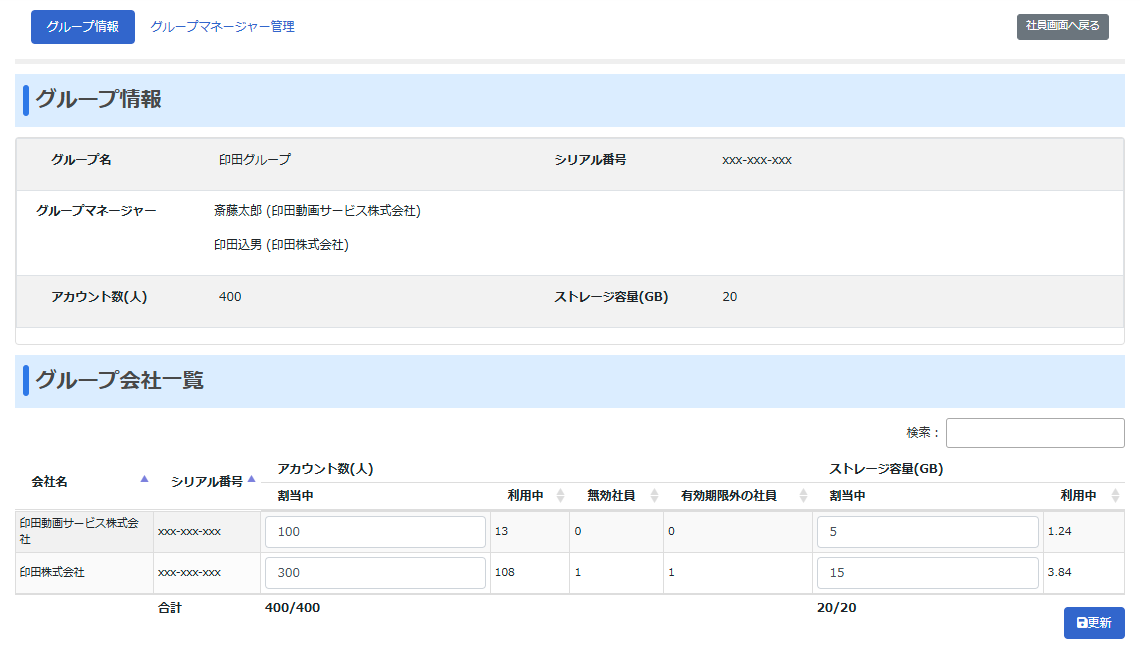
Task: Sort by storage 利用中 column arrows
Action: point(1115,496)
